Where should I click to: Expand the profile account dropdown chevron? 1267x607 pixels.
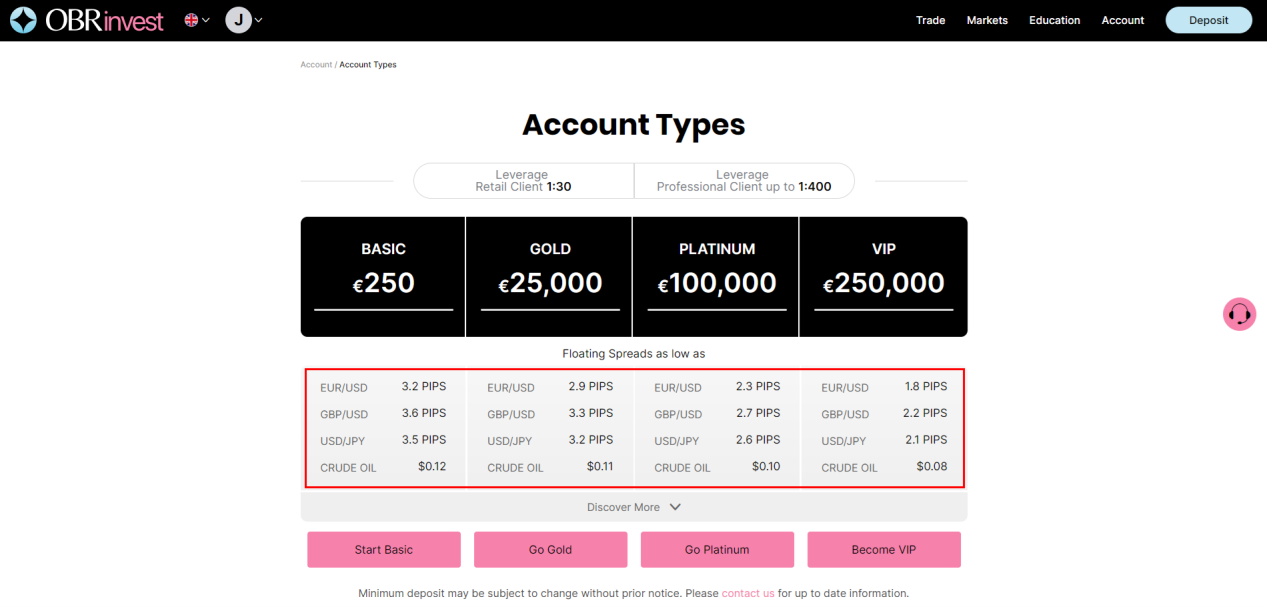(x=258, y=20)
